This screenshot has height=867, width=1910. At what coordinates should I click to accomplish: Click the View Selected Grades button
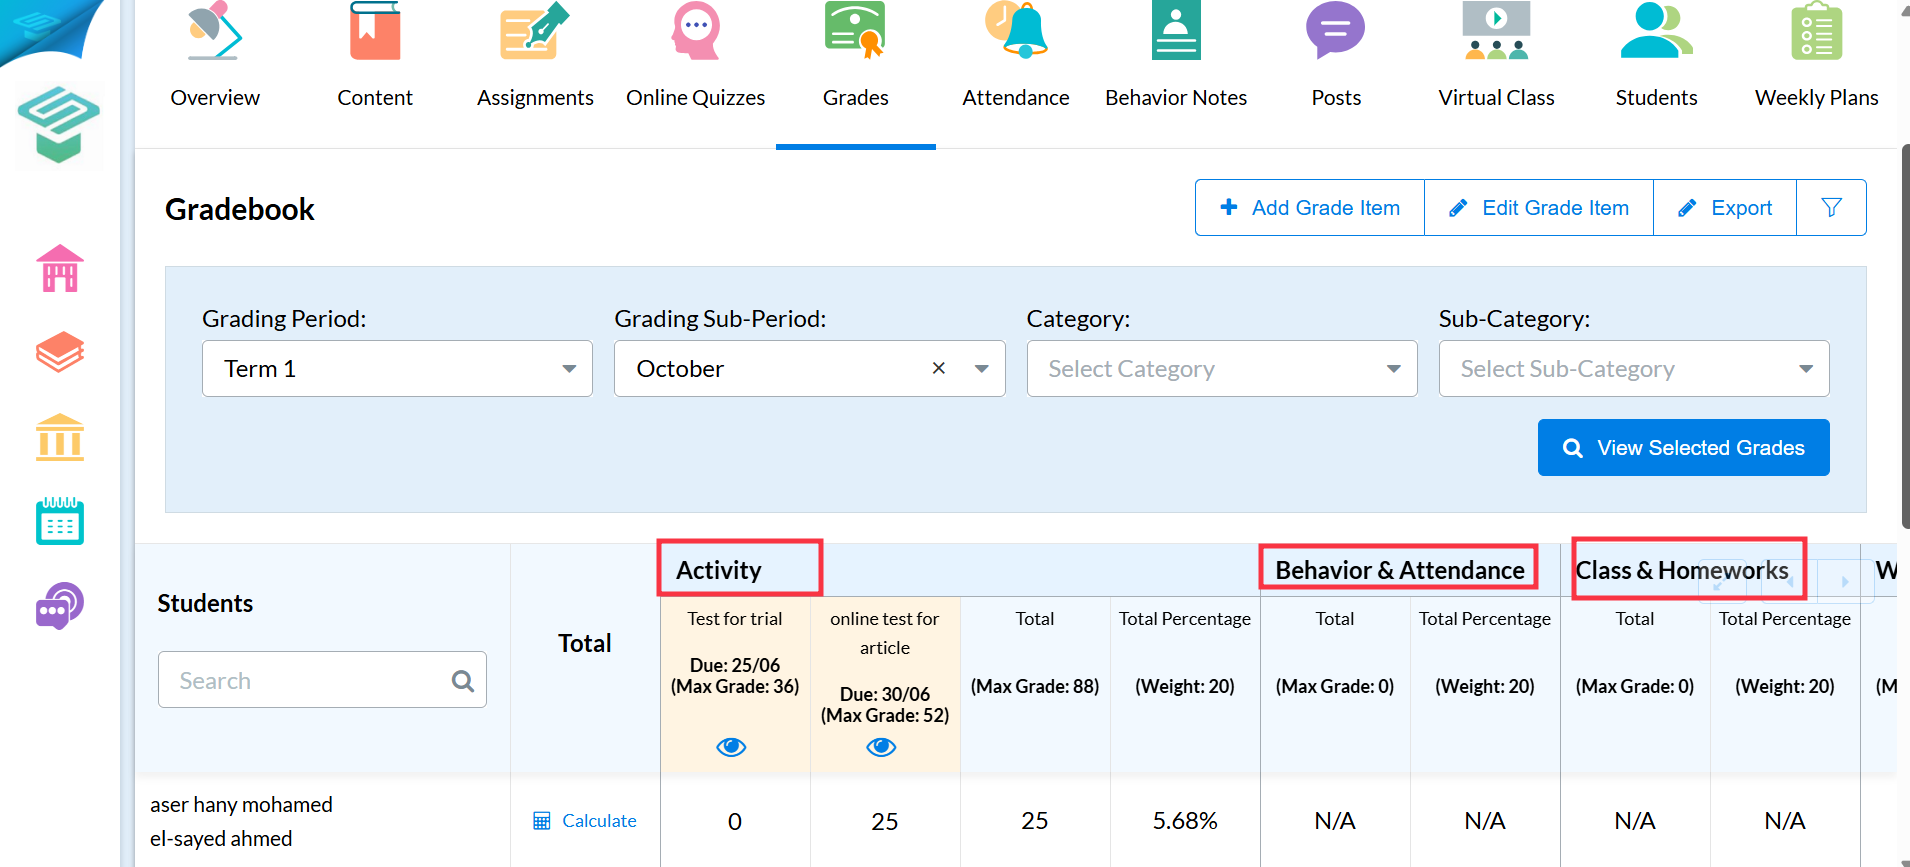[1684, 448]
